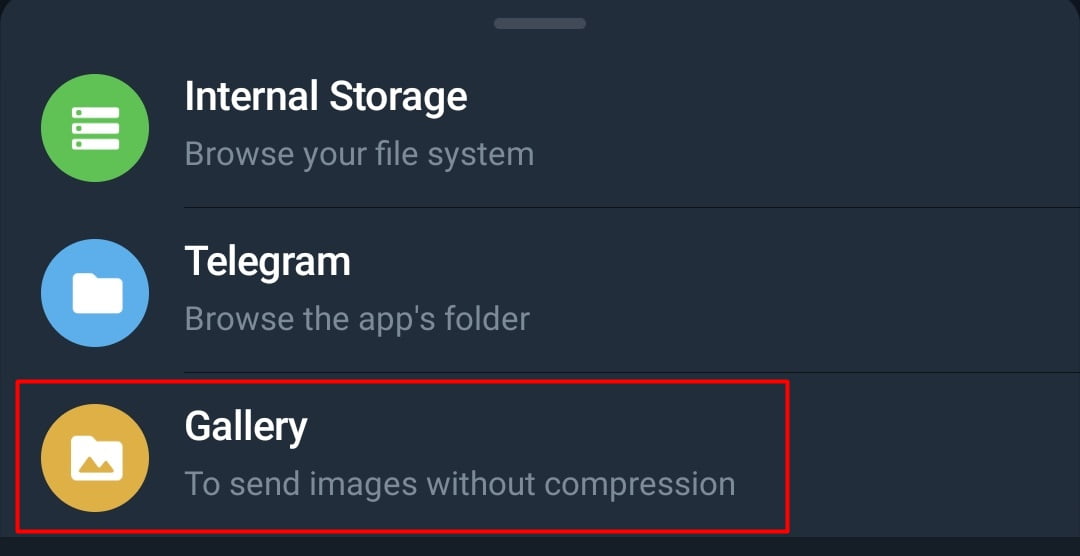Click "Browse the app's folder" subtitle
This screenshot has width=1080, height=556.
click(x=357, y=319)
